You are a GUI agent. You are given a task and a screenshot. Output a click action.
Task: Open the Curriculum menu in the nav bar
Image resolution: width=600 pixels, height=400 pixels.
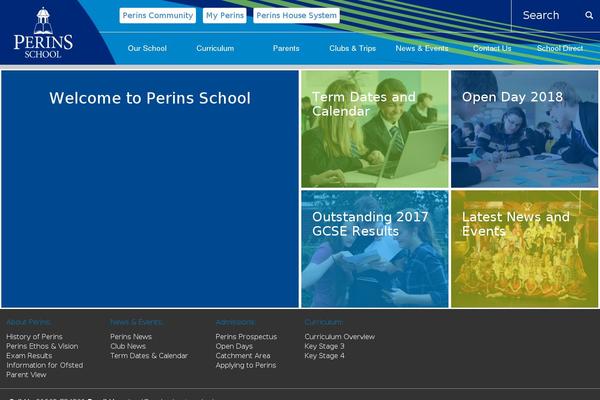(215, 48)
